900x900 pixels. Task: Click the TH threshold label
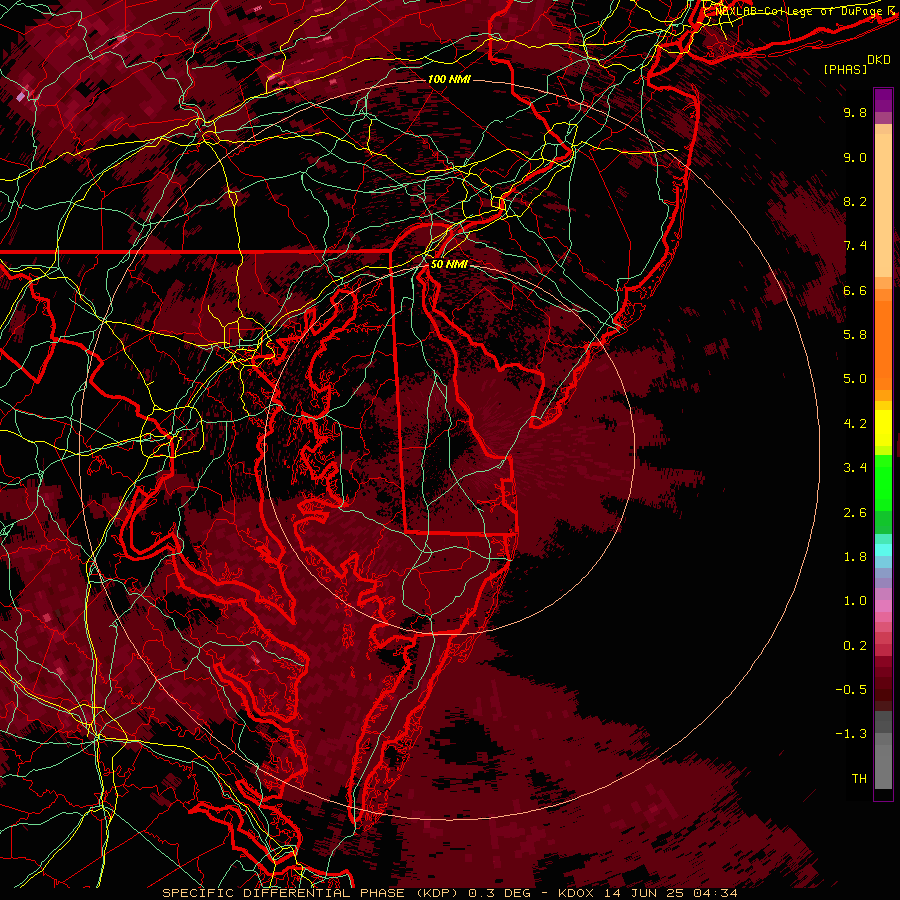[x=859, y=779]
